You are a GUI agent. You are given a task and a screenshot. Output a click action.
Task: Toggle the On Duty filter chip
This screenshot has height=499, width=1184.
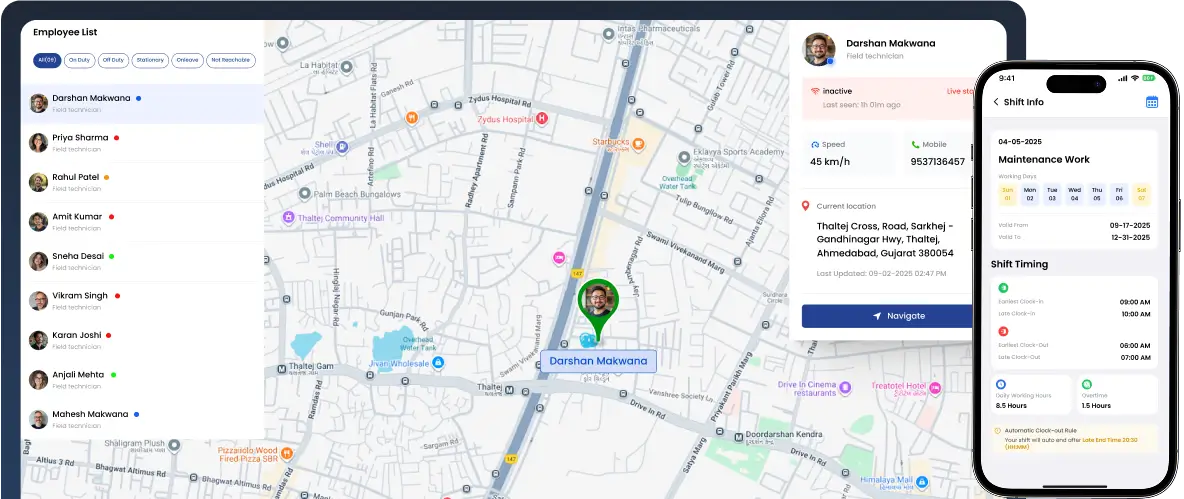(79, 60)
